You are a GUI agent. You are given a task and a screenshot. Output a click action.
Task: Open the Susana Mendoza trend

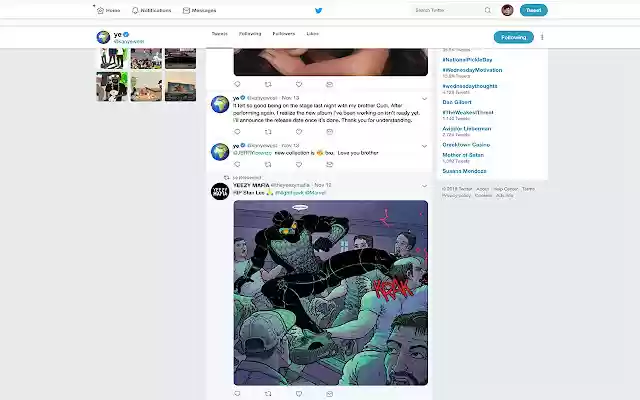464,171
